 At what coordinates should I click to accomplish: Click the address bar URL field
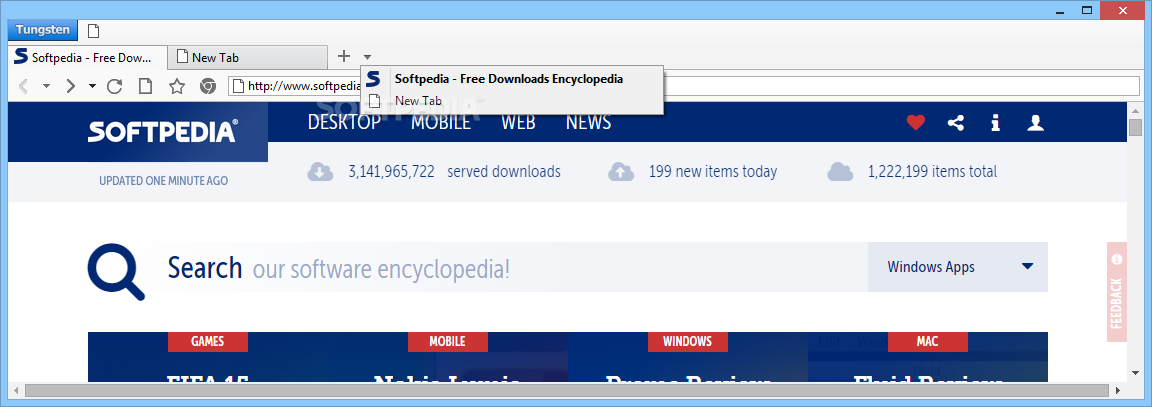click(x=684, y=86)
